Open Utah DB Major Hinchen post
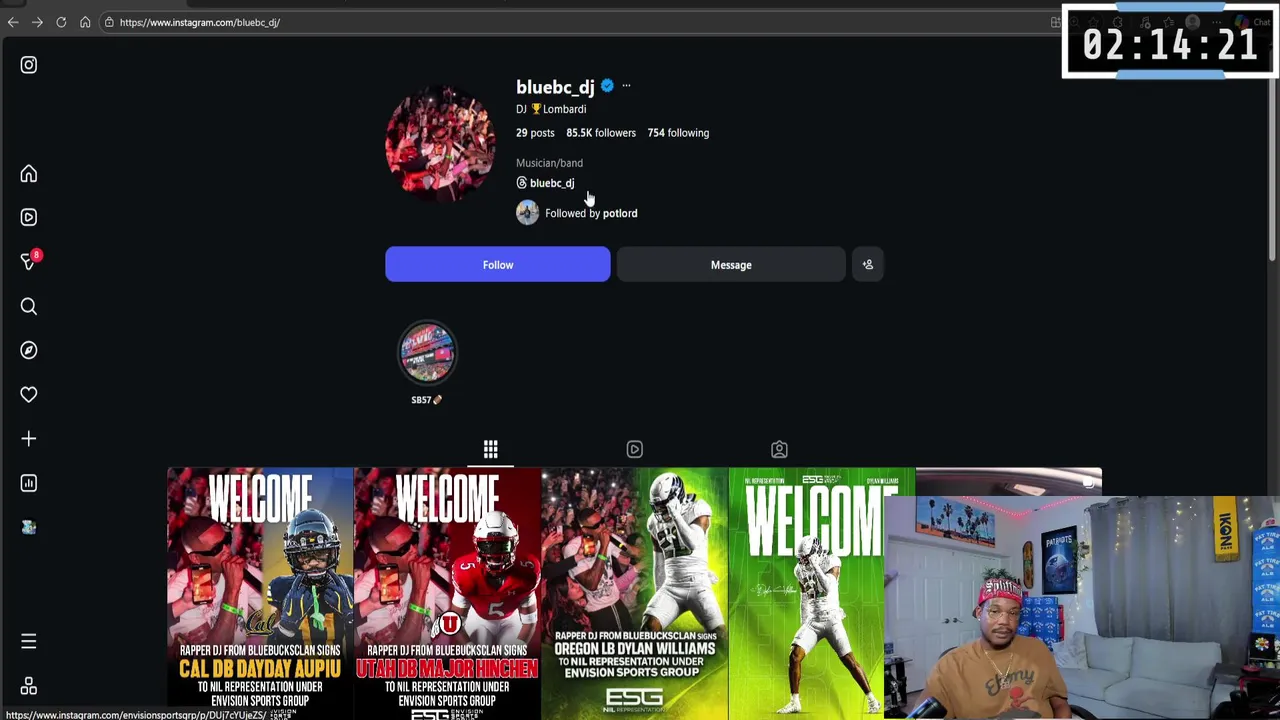The height and width of the screenshot is (720, 1280). click(447, 593)
